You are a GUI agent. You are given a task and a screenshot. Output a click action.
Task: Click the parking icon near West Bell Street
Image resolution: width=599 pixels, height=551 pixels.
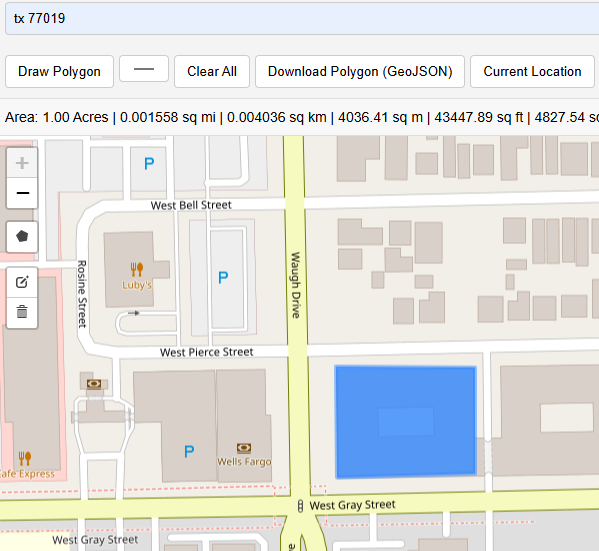149,164
